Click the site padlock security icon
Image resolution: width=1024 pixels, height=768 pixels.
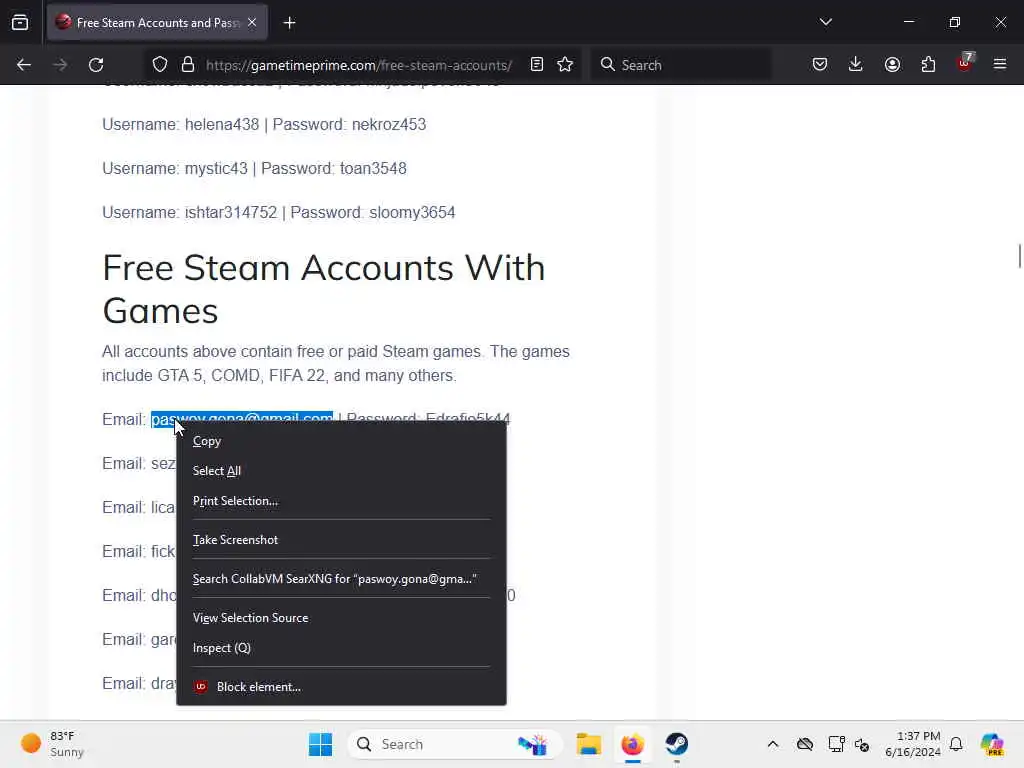click(188, 65)
